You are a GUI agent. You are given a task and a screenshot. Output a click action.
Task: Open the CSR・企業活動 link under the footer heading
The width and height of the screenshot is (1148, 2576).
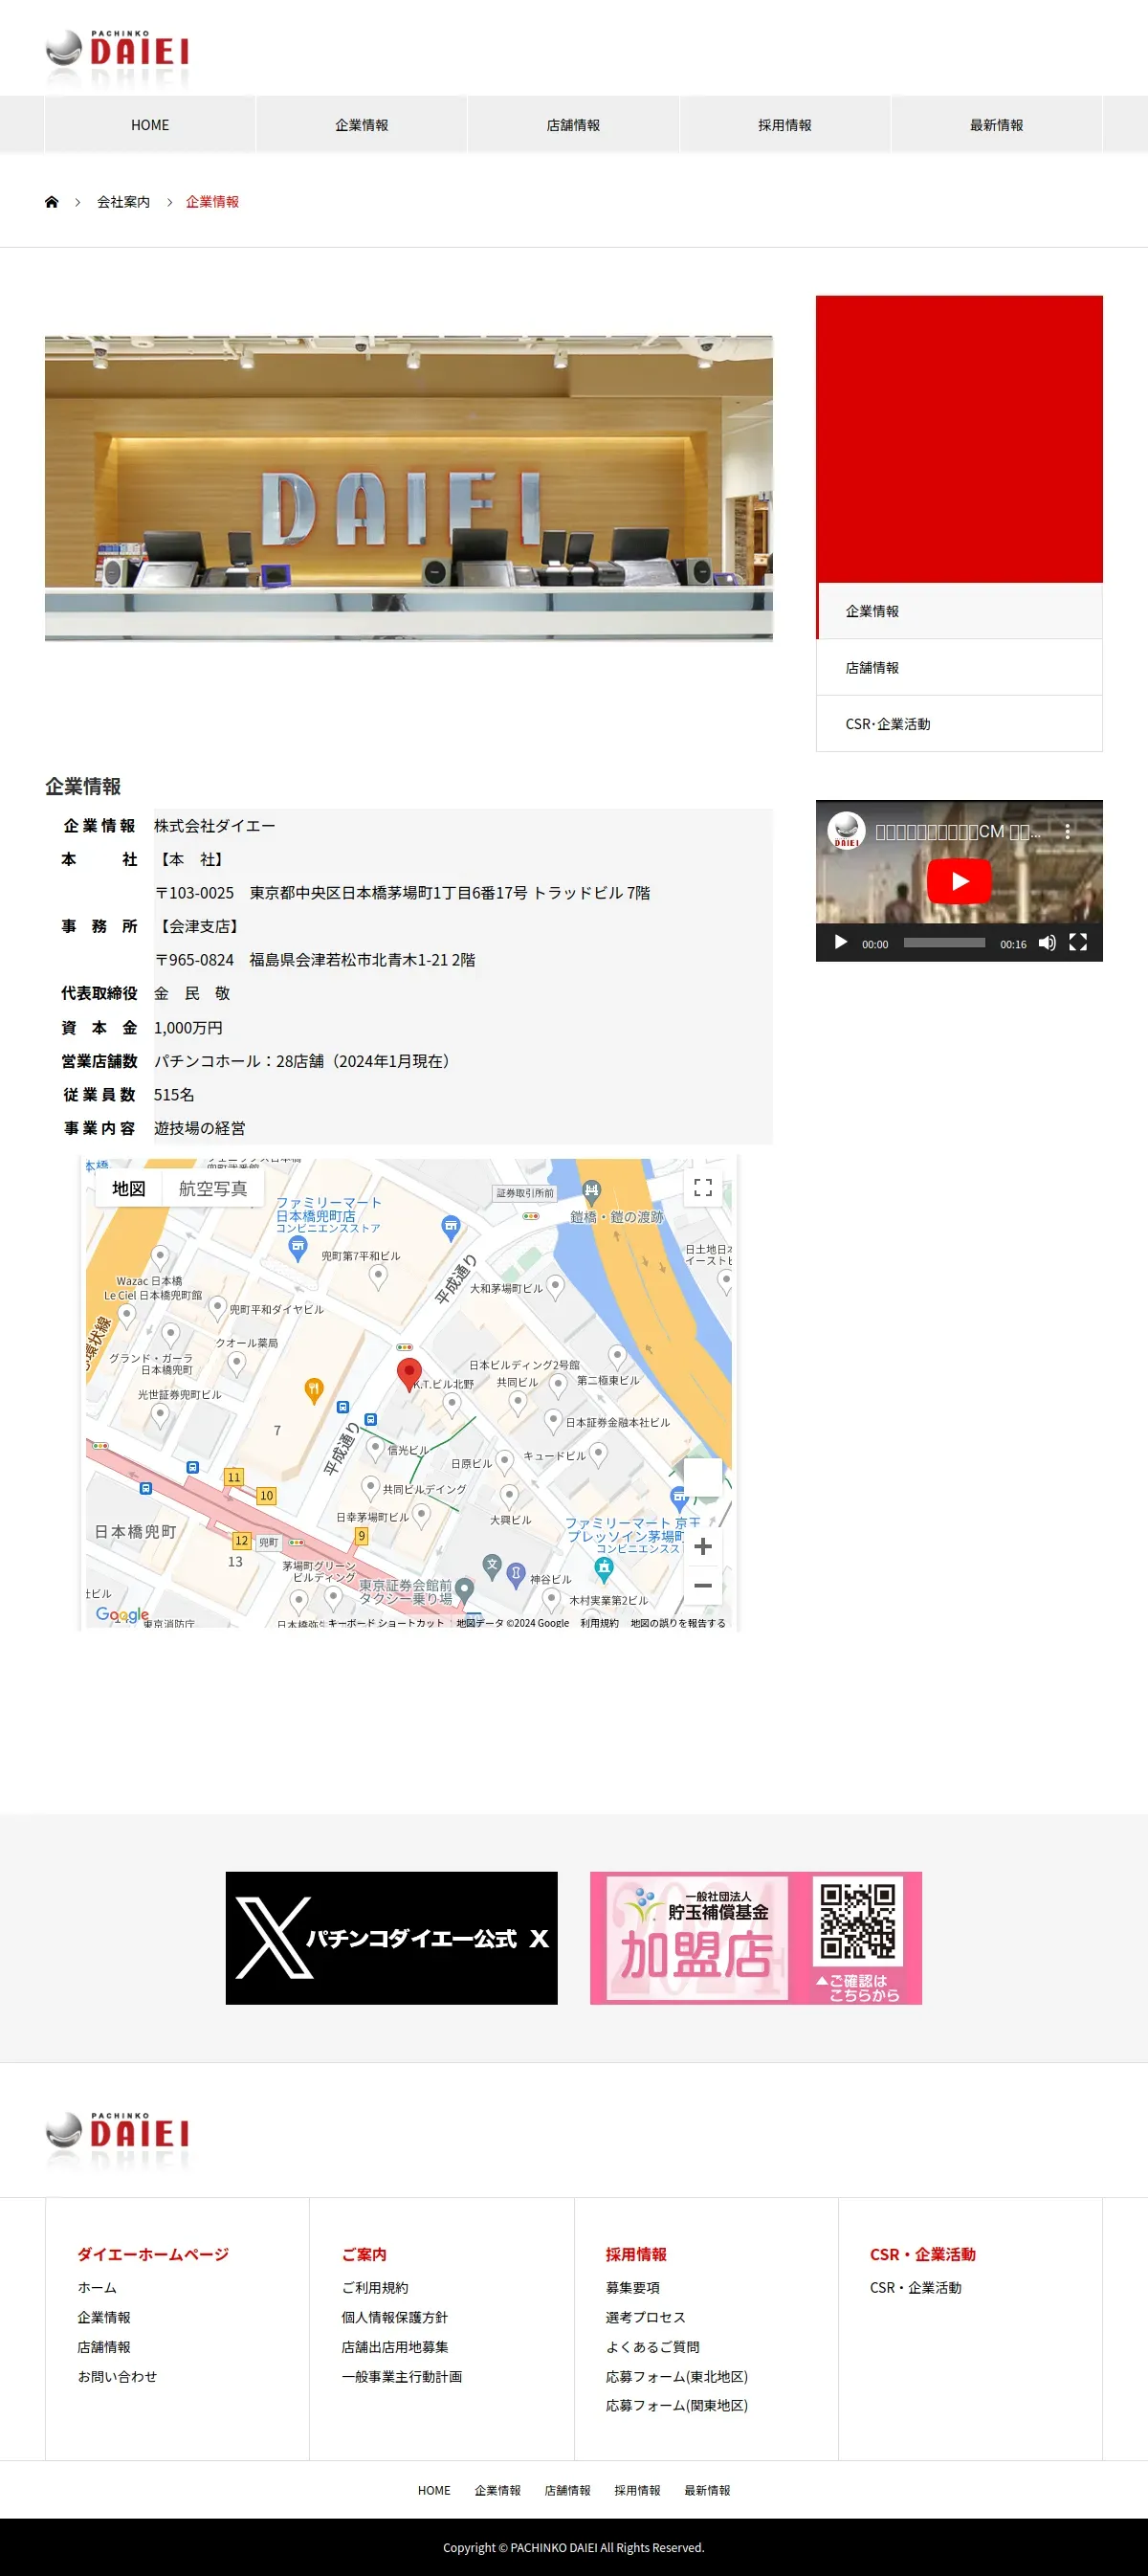pos(915,2287)
